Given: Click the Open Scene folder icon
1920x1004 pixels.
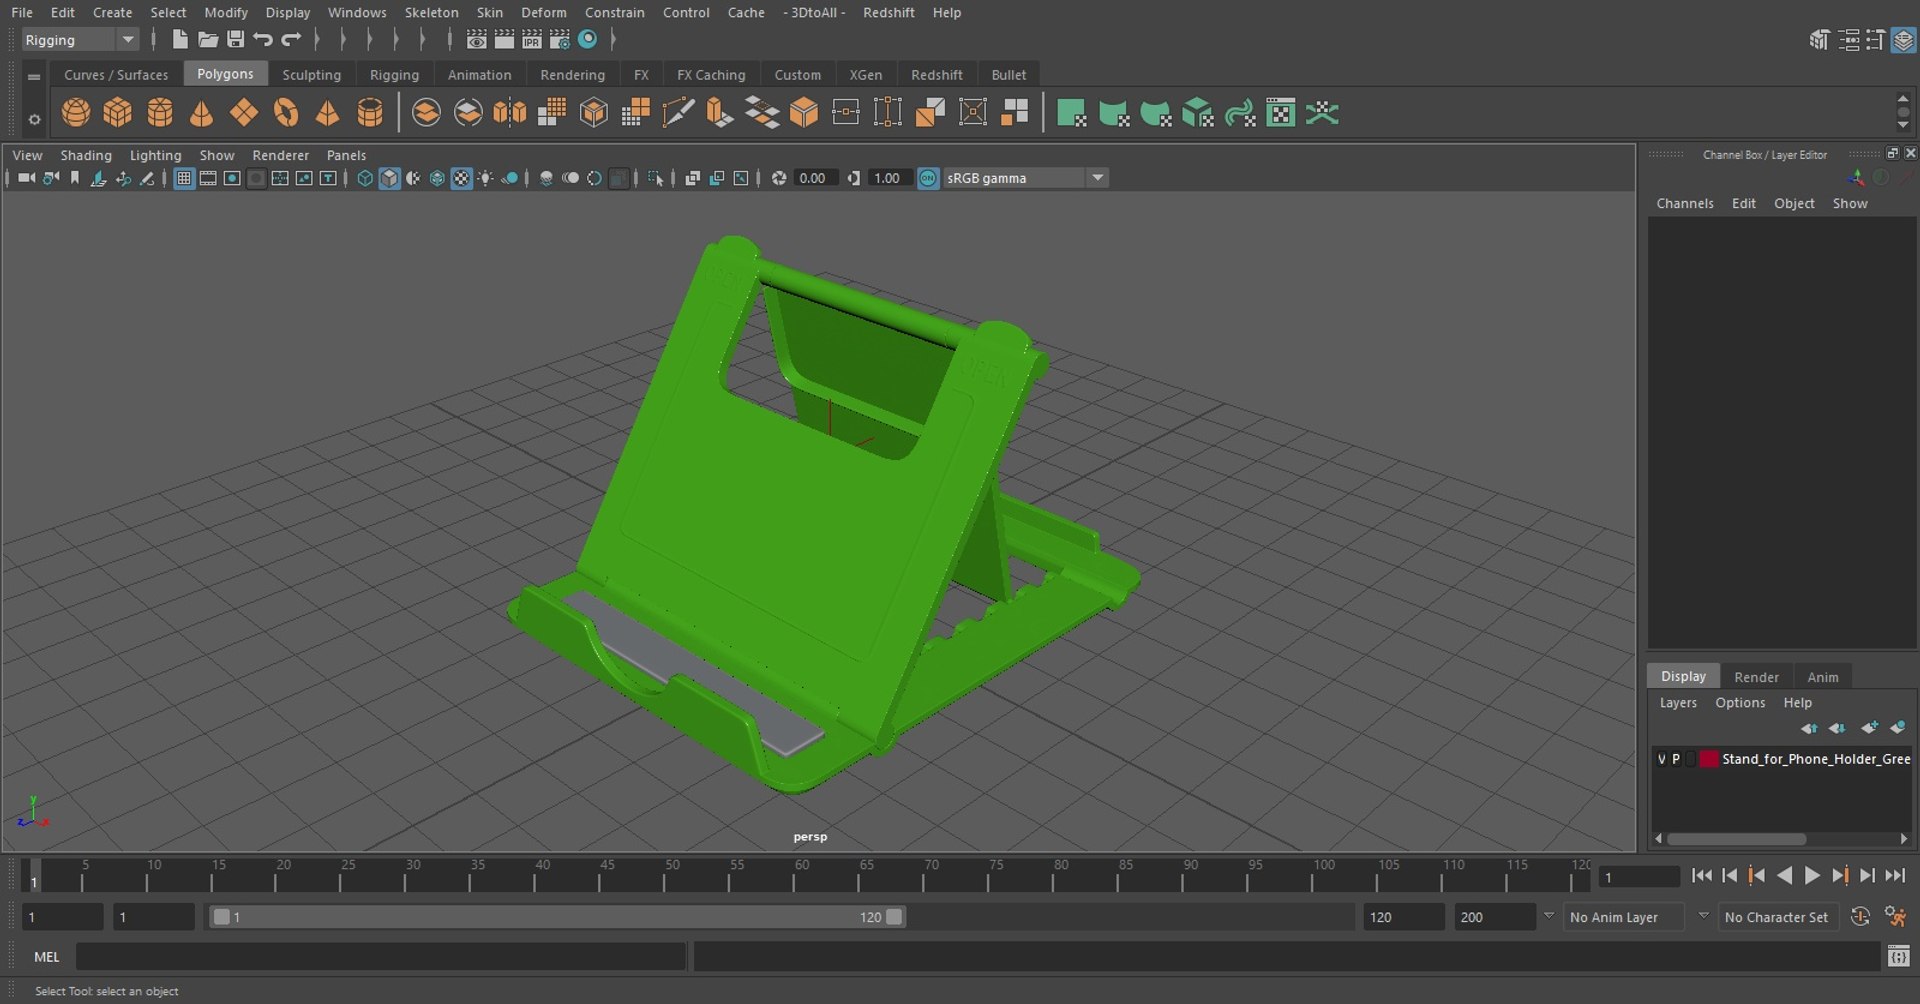Looking at the screenshot, I should [208, 39].
